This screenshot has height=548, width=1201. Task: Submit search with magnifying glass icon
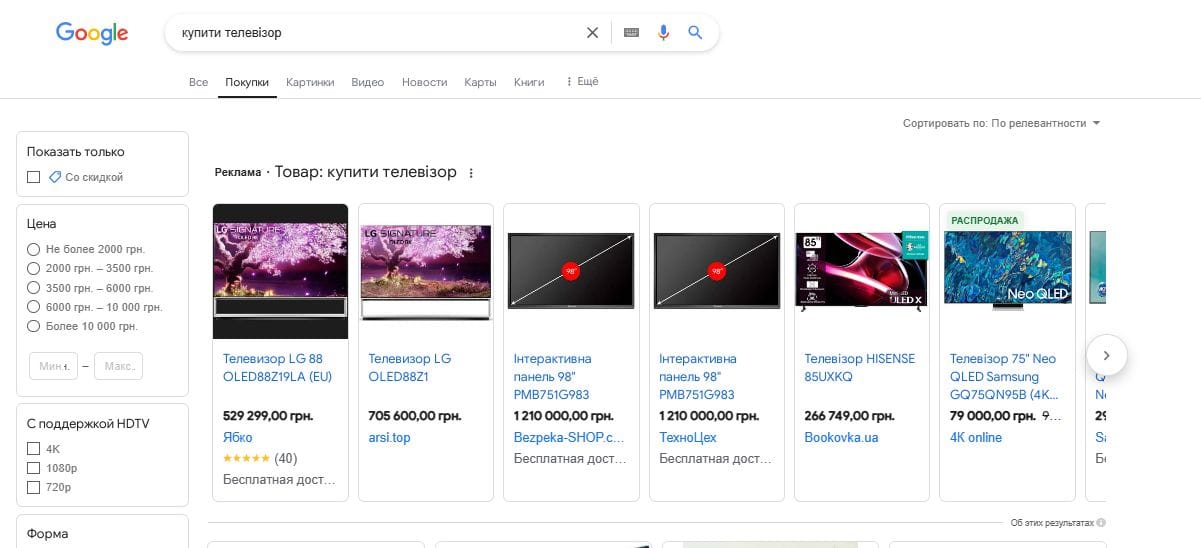click(x=696, y=33)
